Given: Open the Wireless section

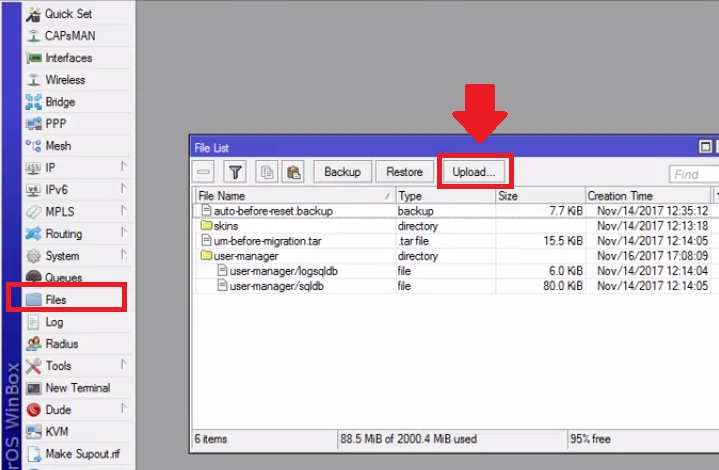Looking at the screenshot, I should pyautogui.click(x=65, y=80).
